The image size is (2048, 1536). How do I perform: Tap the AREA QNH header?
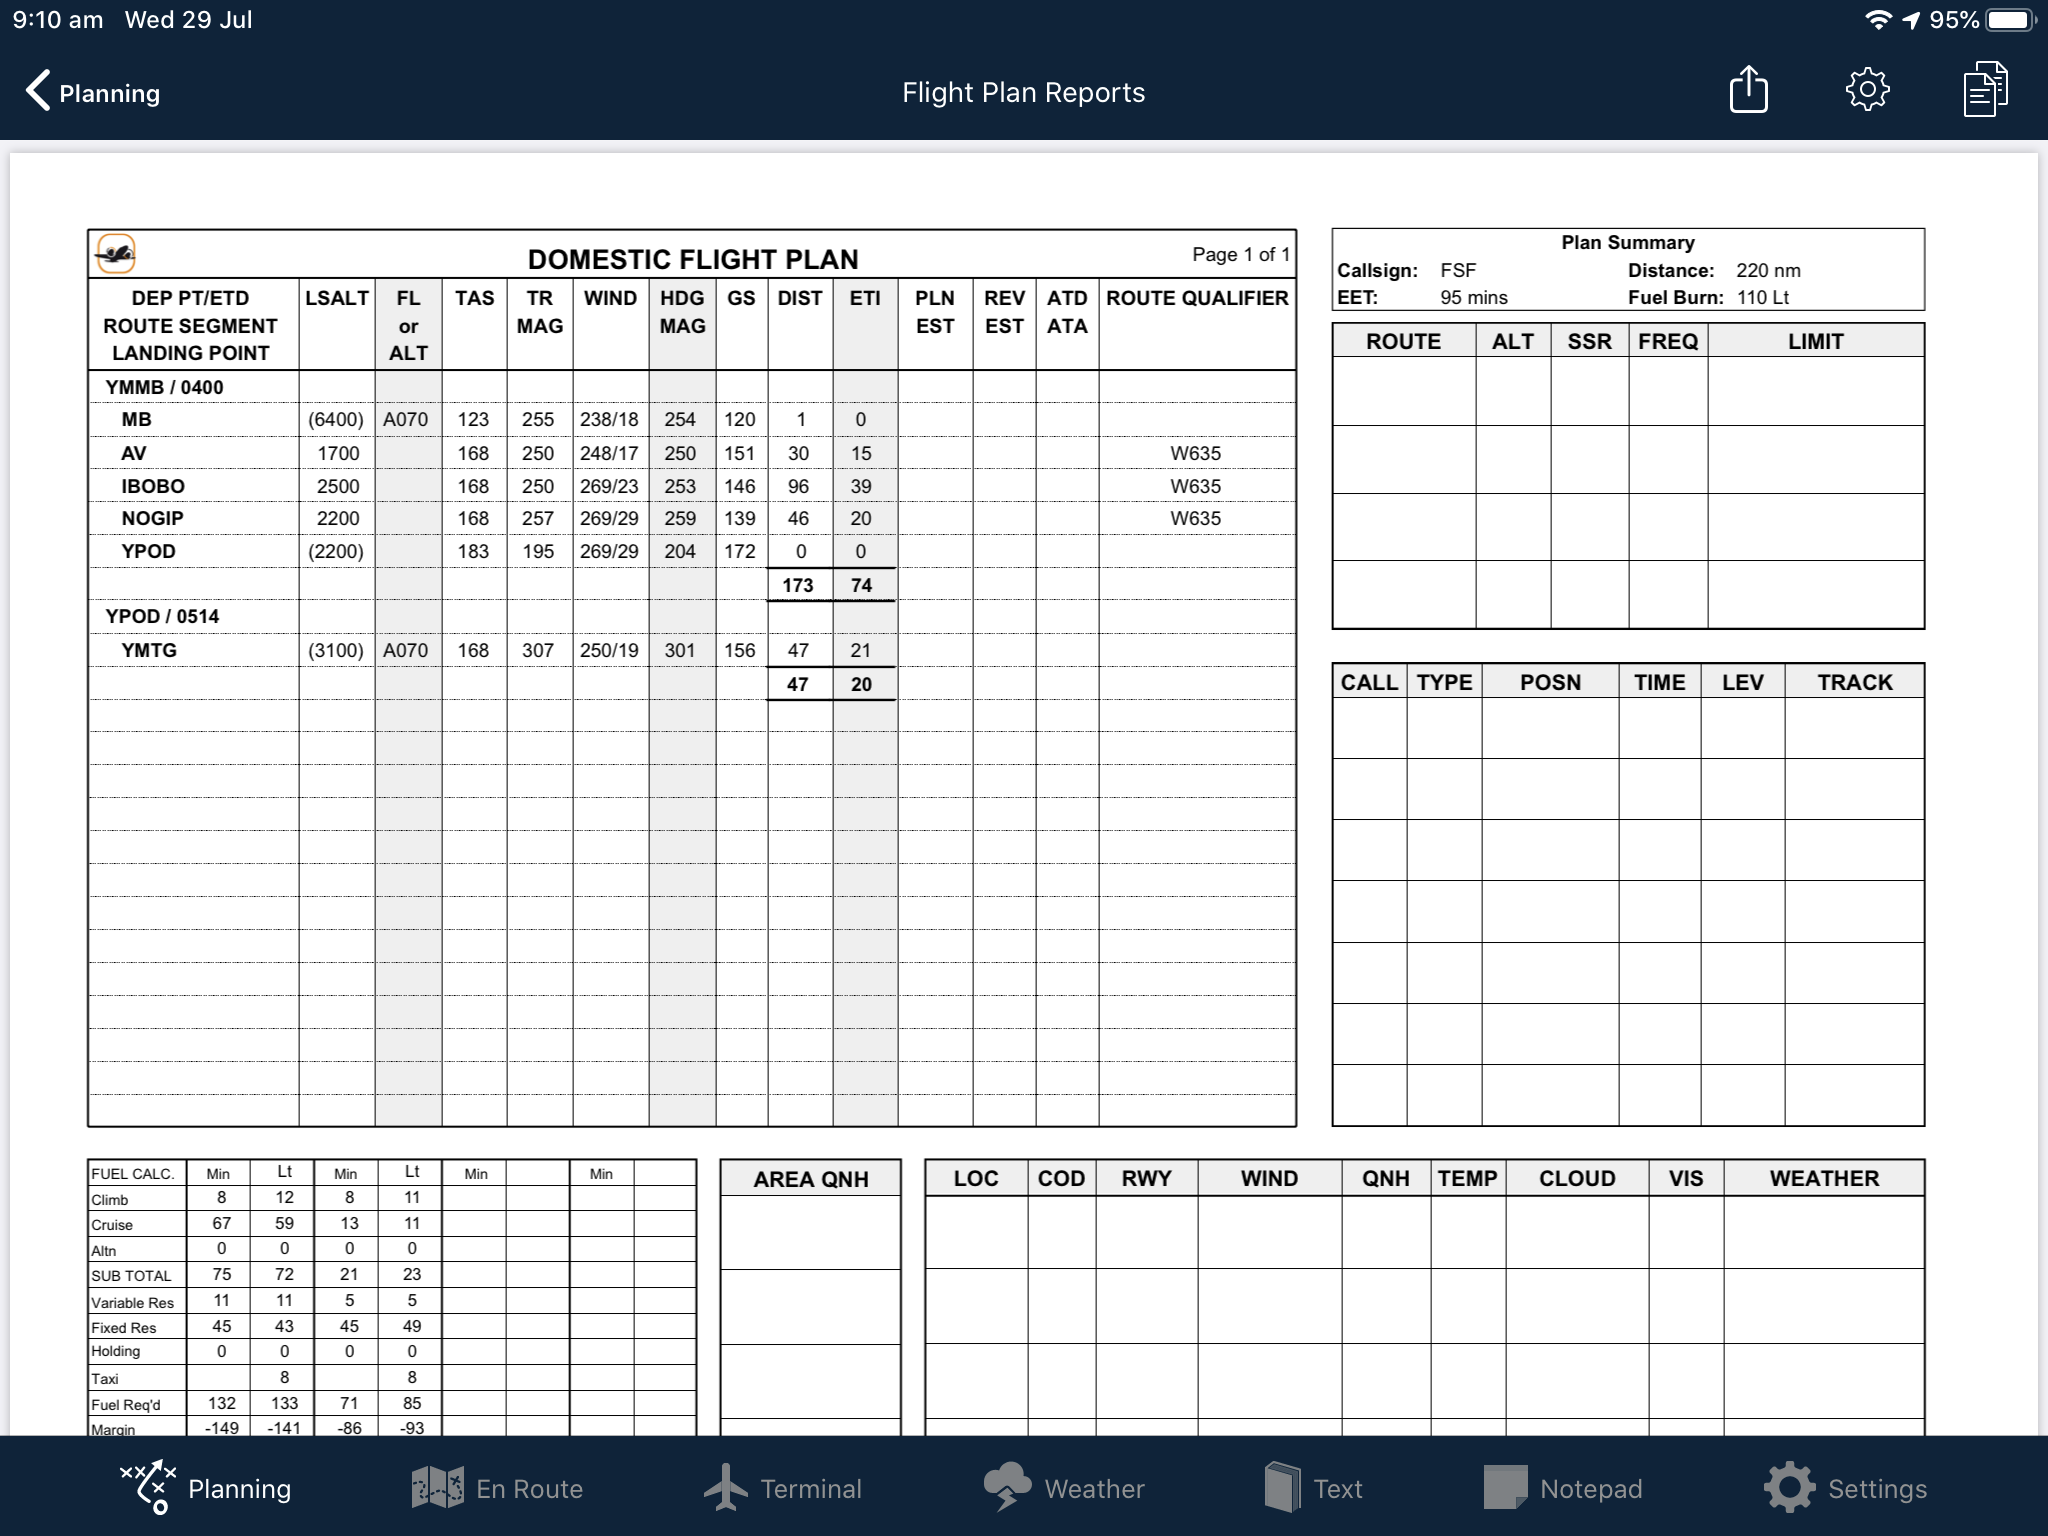coord(811,1179)
